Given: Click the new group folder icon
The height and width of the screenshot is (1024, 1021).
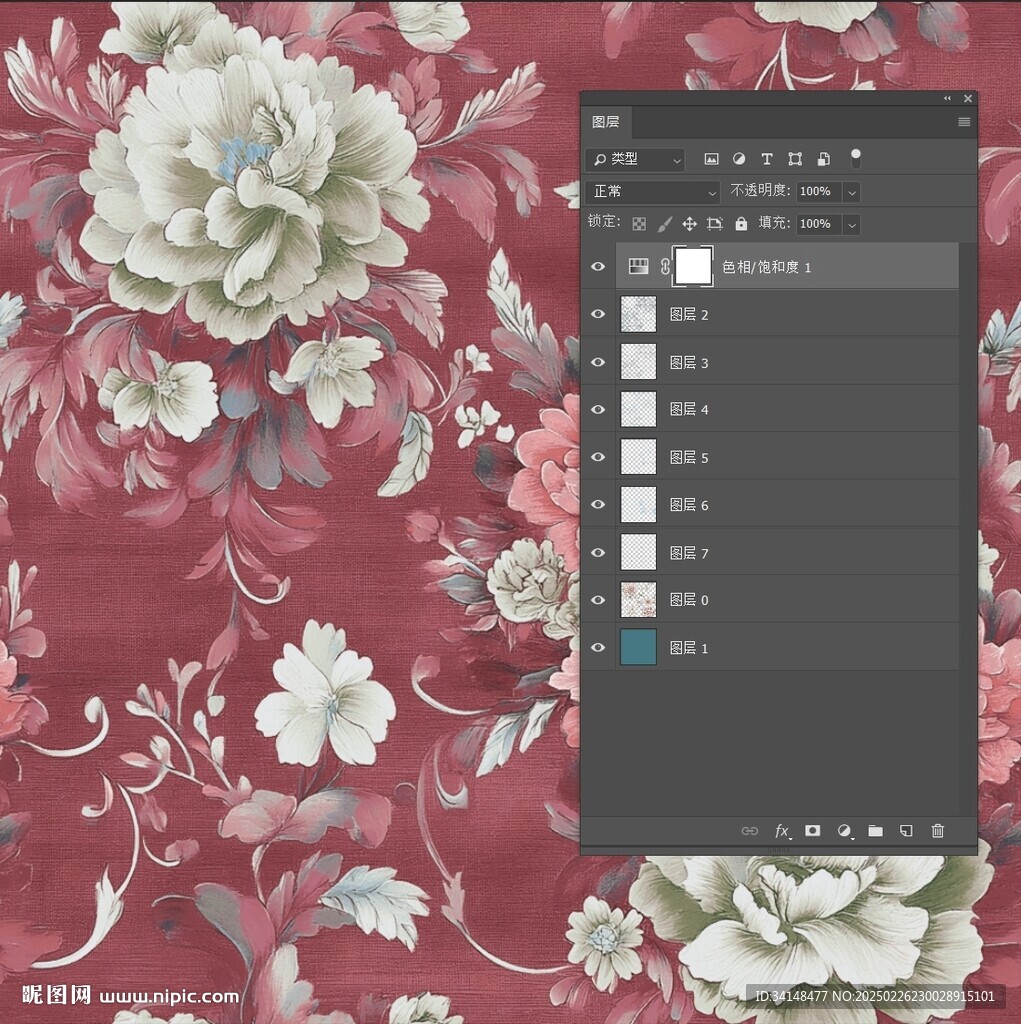Looking at the screenshot, I should tap(875, 831).
